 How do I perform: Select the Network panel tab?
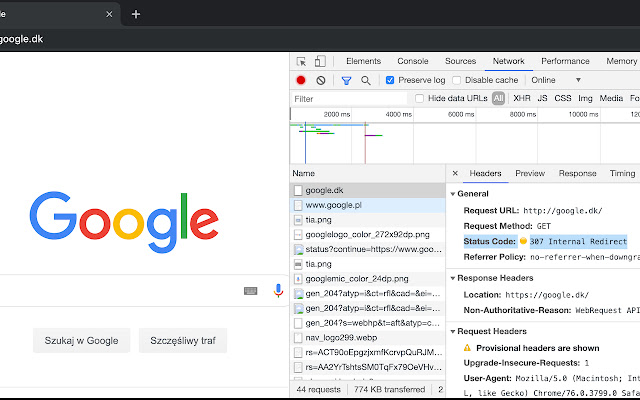(508, 61)
